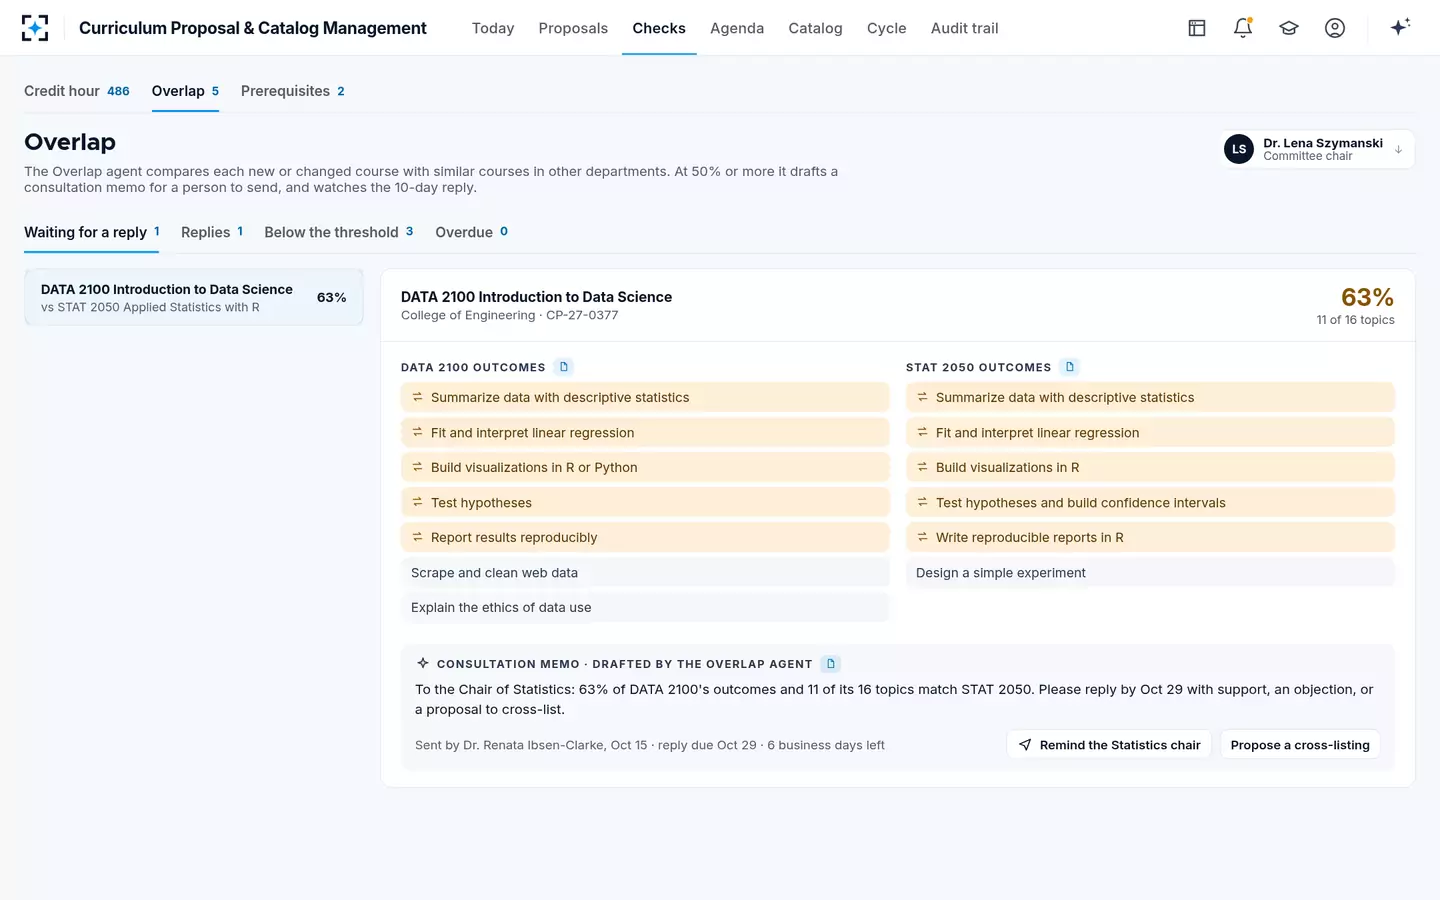Select the Checks tab

pyautogui.click(x=659, y=28)
